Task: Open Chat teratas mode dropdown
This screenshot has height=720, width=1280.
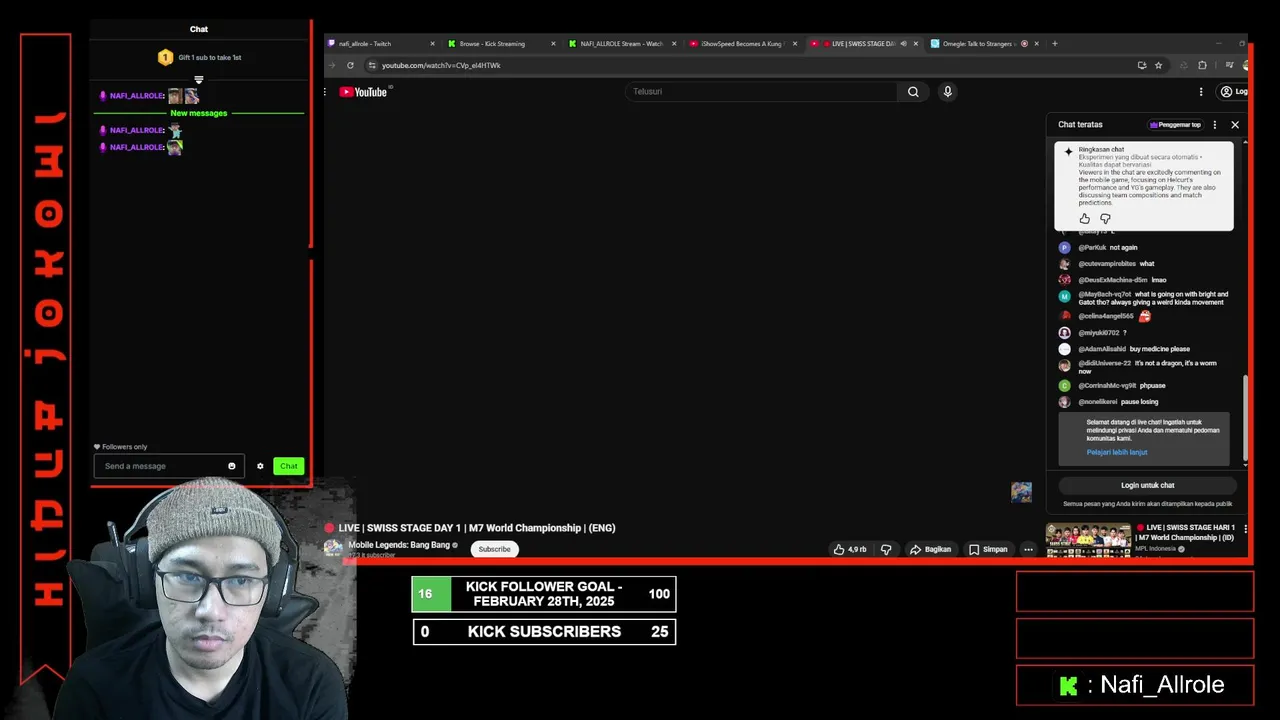Action: click(1080, 125)
